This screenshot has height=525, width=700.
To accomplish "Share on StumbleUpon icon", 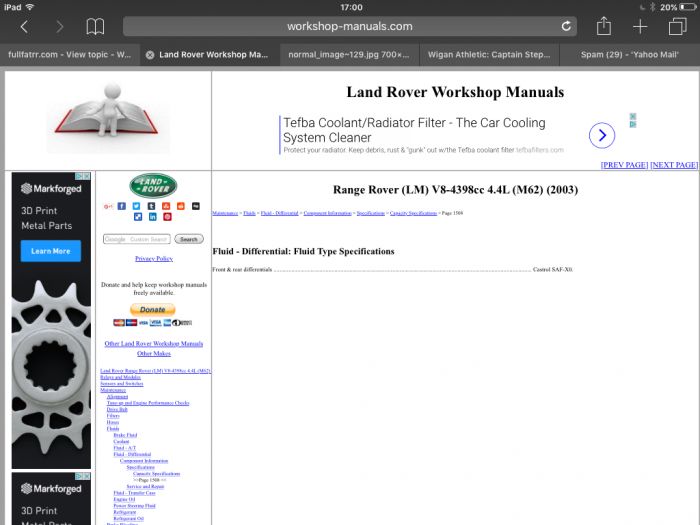I will (x=166, y=206).
